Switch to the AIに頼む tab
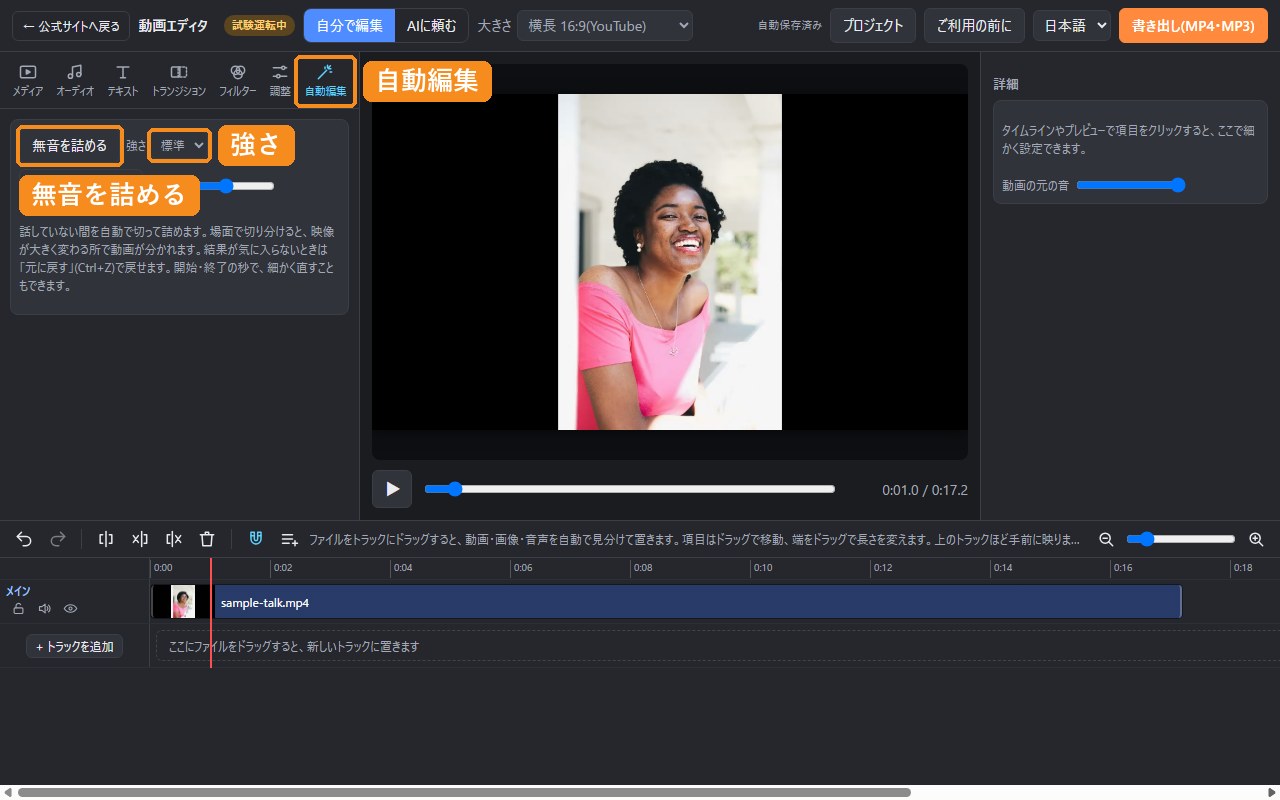Image resolution: width=1280 pixels, height=800 pixels. click(x=431, y=26)
